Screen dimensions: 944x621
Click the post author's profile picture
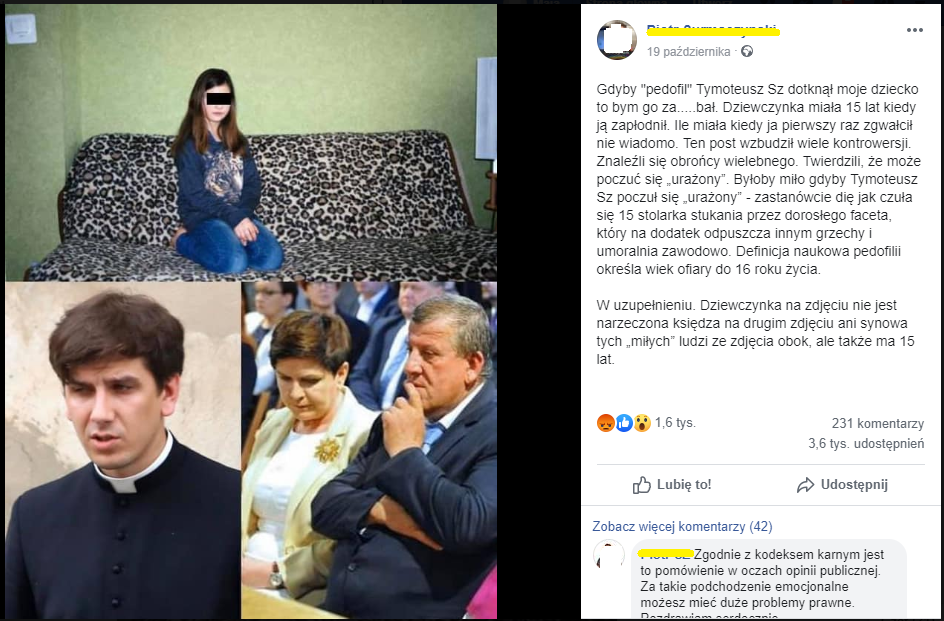pyautogui.click(x=616, y=40)
